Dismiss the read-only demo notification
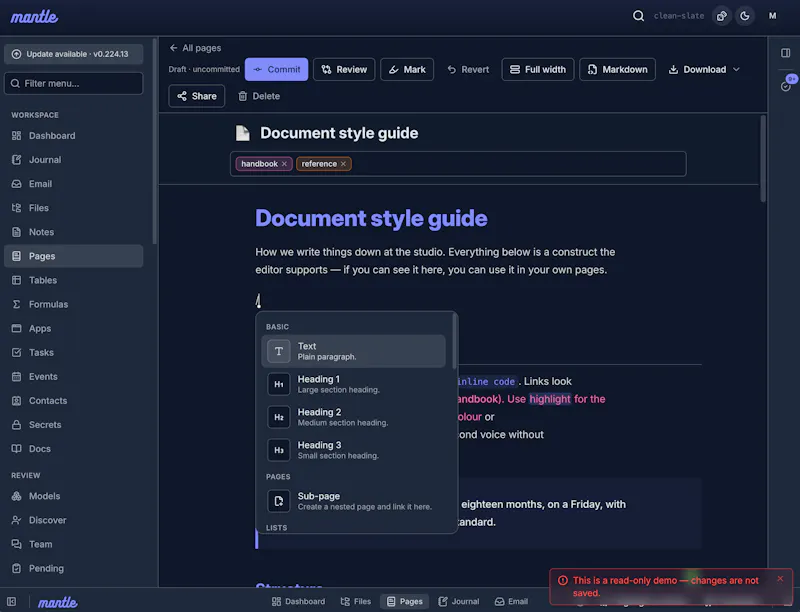800x612 pixels. pyautogui.click(x=780, y=579)
